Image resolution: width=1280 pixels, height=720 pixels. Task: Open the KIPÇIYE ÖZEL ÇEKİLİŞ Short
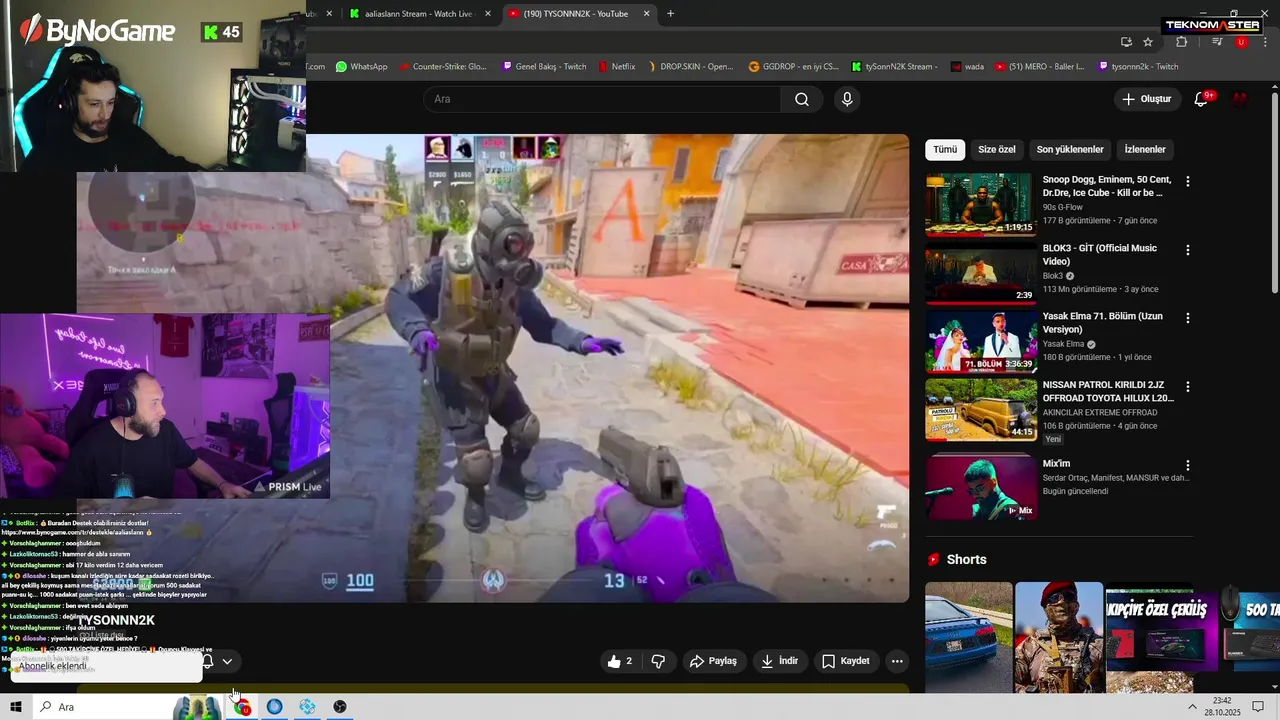[1162, 638]
